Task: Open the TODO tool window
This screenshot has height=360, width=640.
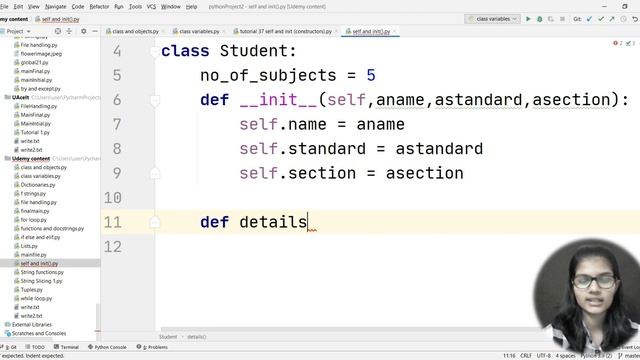Action: coord(36,347)
